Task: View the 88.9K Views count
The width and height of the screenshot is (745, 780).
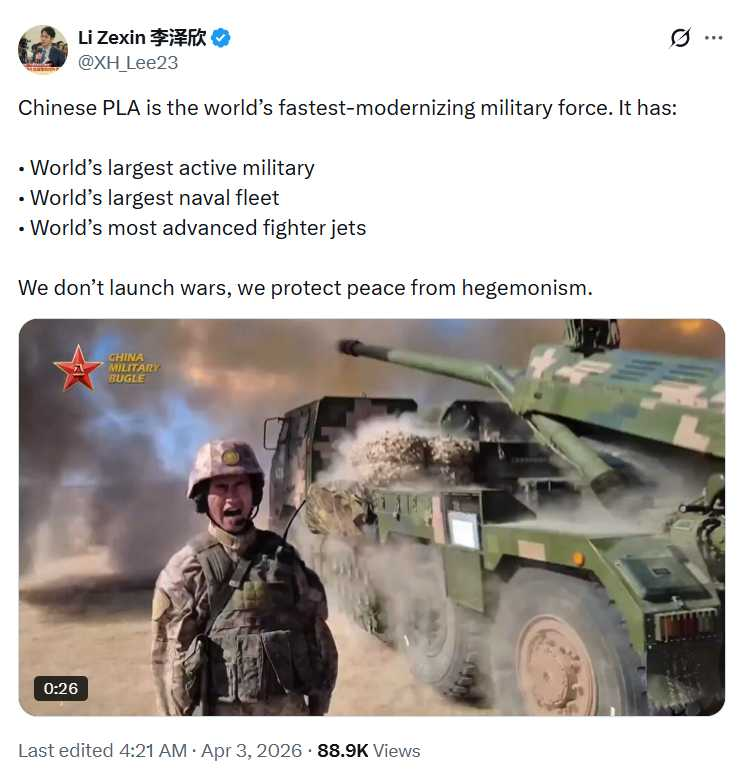Action: [369, 751]
